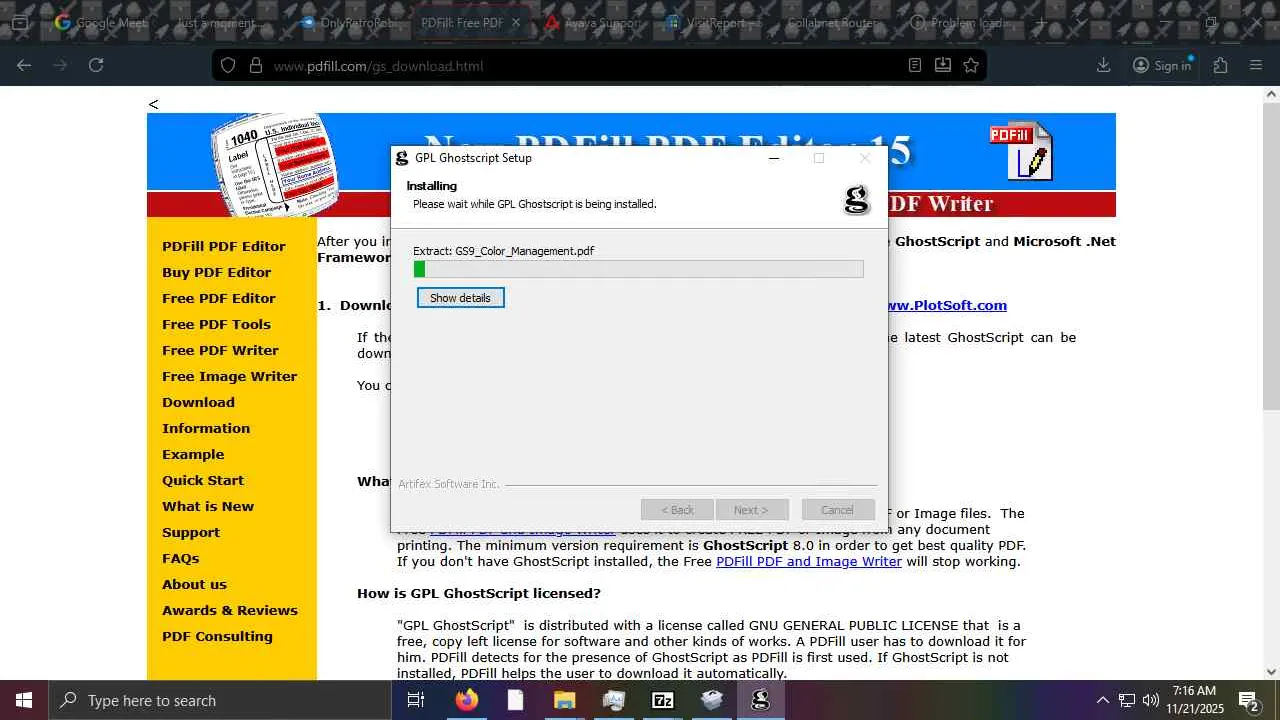Open the Quick Start sidebar link
Screen dimensions: 1280x720
coord(203,480)
